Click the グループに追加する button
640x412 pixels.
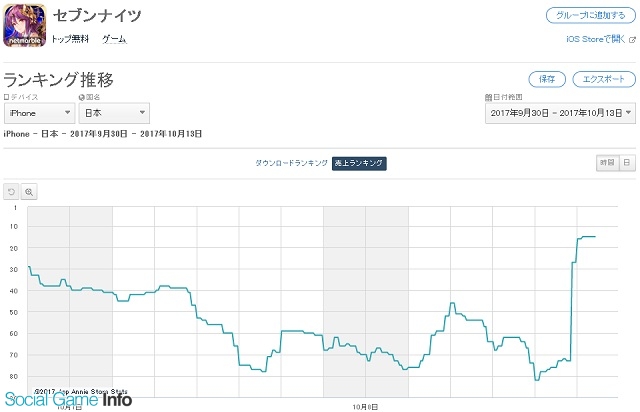pos(591,16)
